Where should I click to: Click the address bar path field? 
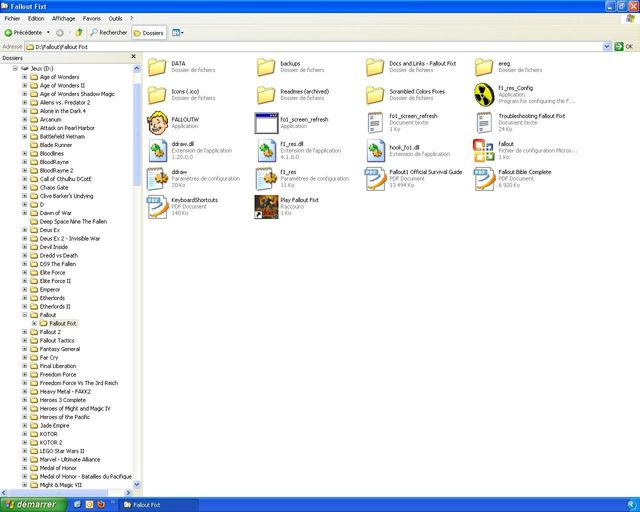coord(314,47)
